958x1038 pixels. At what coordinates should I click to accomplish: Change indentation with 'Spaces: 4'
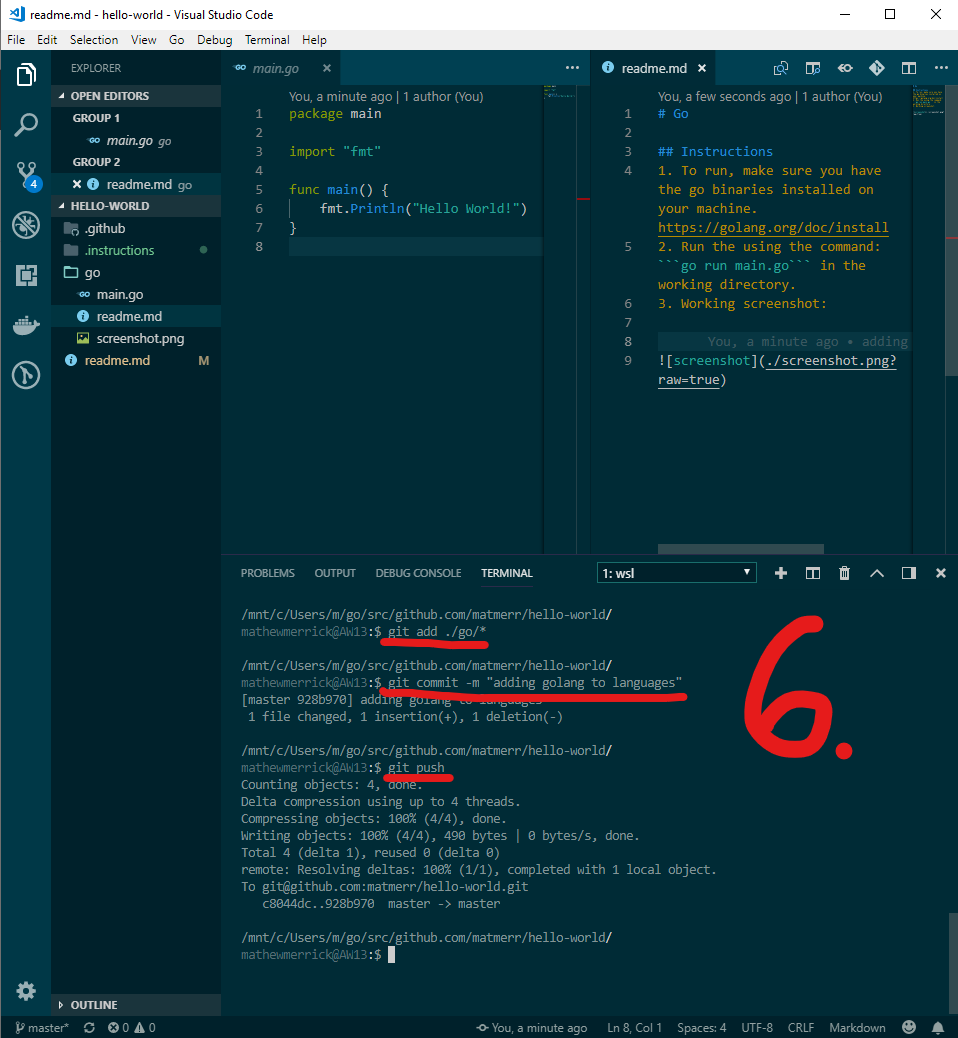701,1027
